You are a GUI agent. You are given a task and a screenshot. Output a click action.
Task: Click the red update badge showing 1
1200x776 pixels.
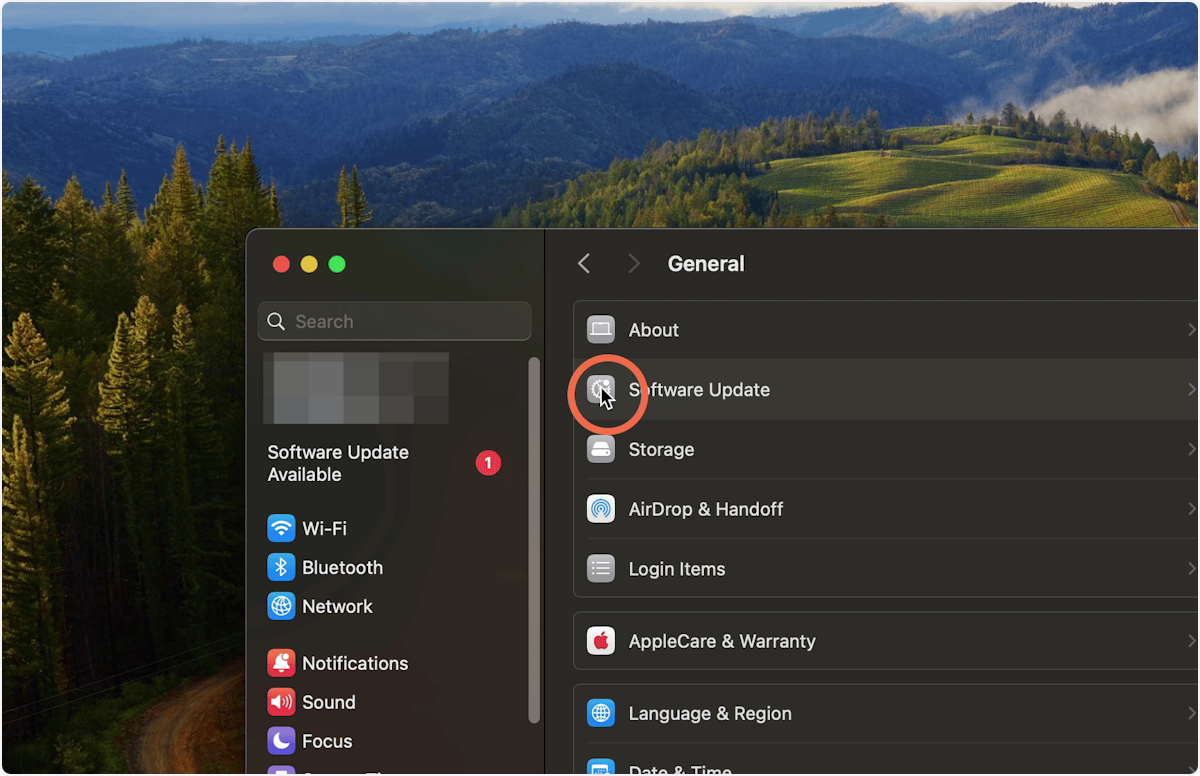click(488, 463)
